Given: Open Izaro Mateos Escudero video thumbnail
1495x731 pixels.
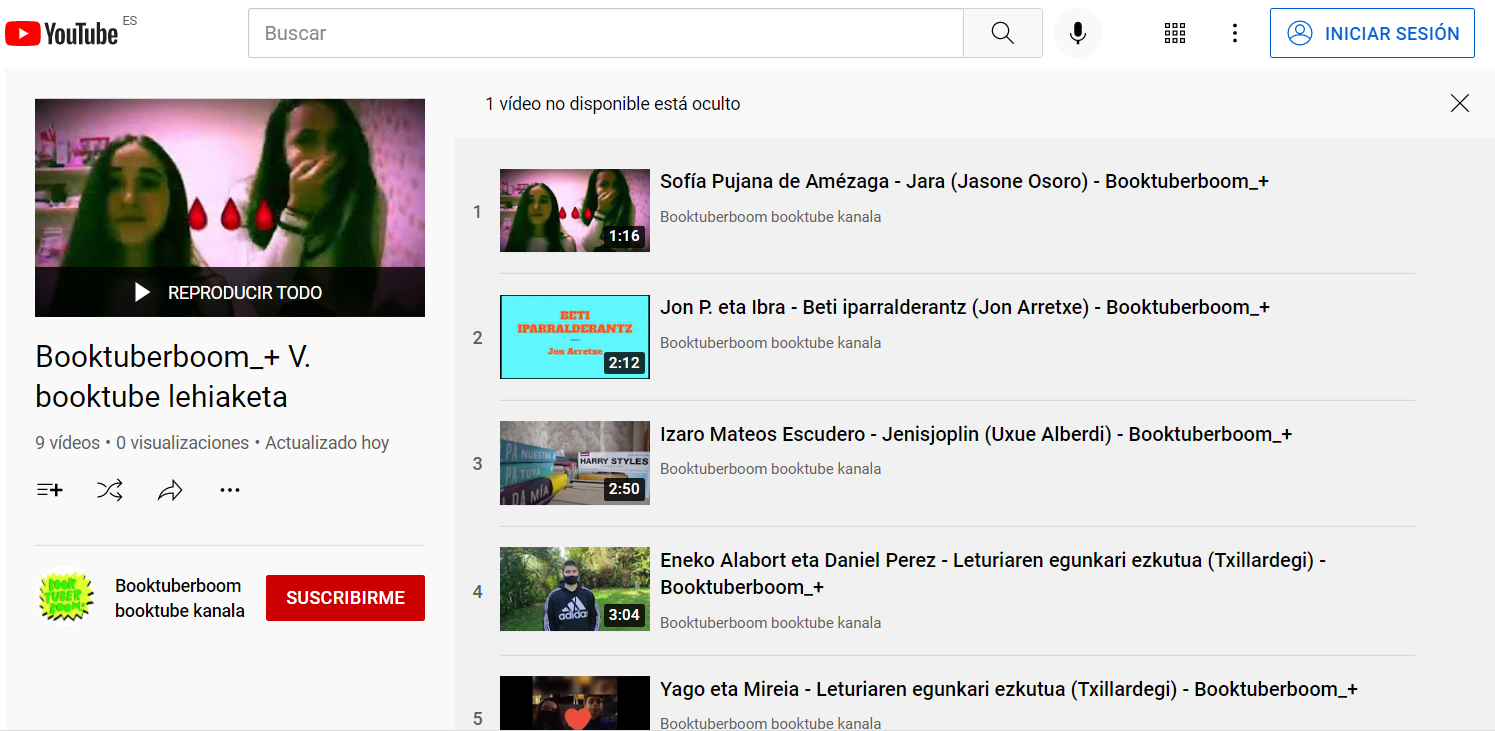Looking at the screenshot, I should coord(575,463).
